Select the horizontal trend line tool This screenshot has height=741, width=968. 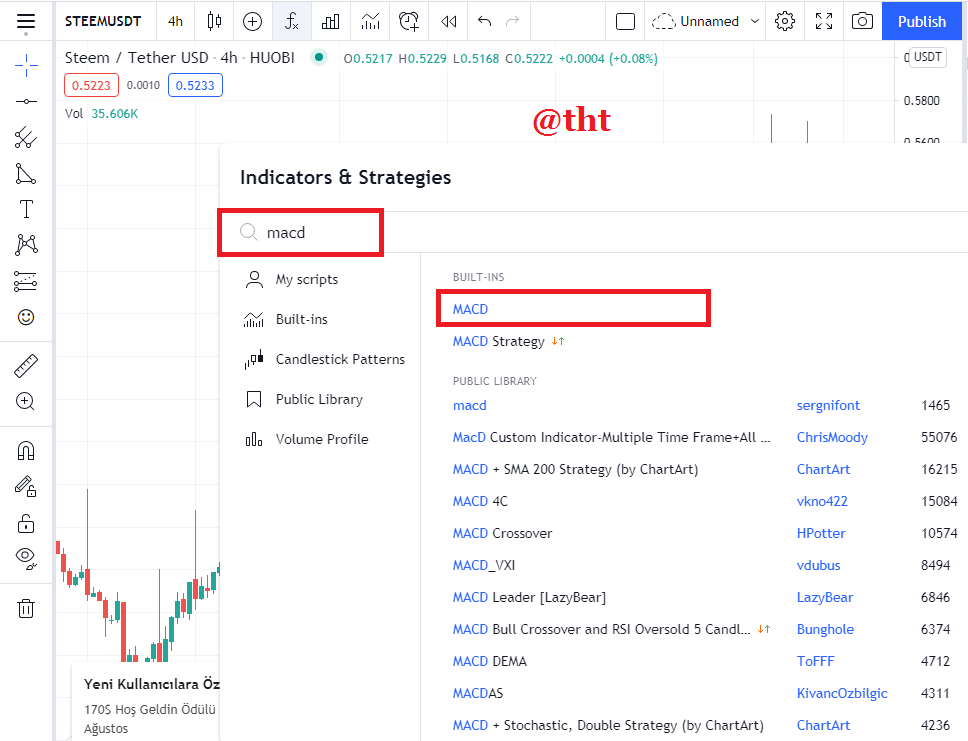26,101
